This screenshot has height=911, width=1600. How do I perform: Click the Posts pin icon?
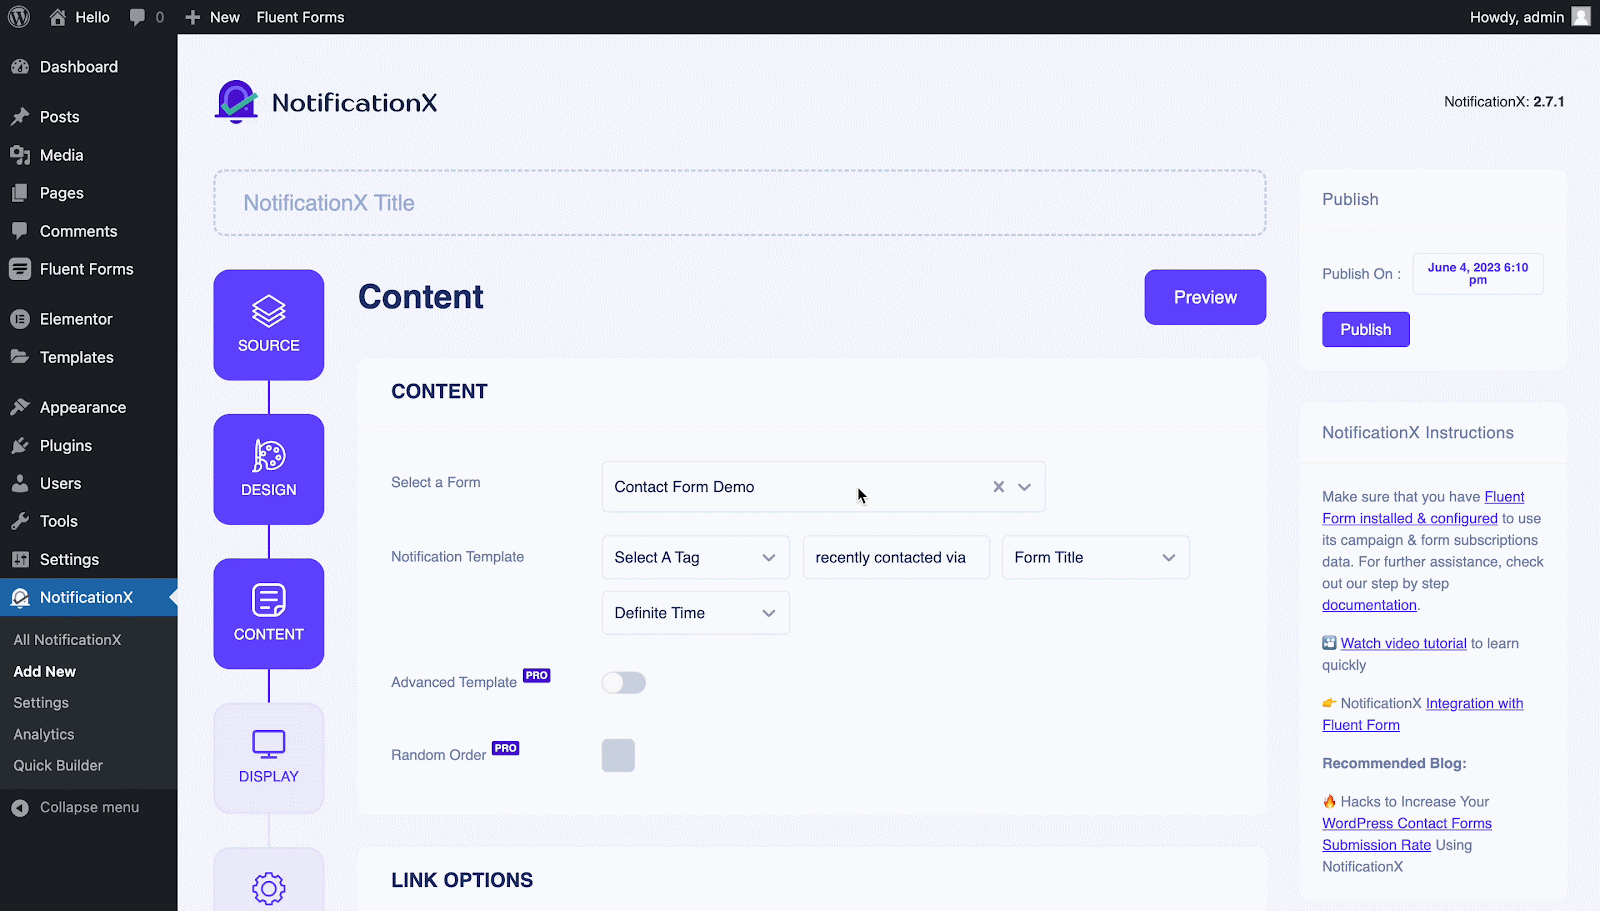[x=20, y=117]
